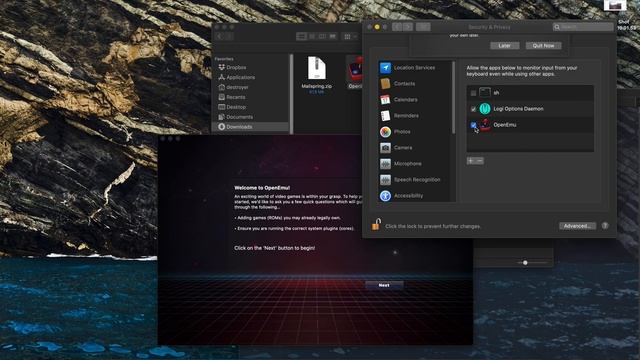The image size is (640, 360).
Task: Add an app with the plus button
Action: pos(471,161)
